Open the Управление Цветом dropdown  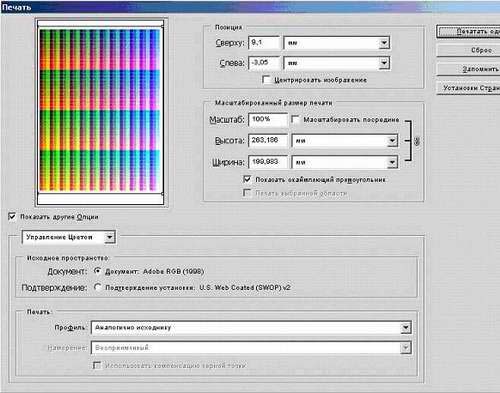click(x=68, y=237)
